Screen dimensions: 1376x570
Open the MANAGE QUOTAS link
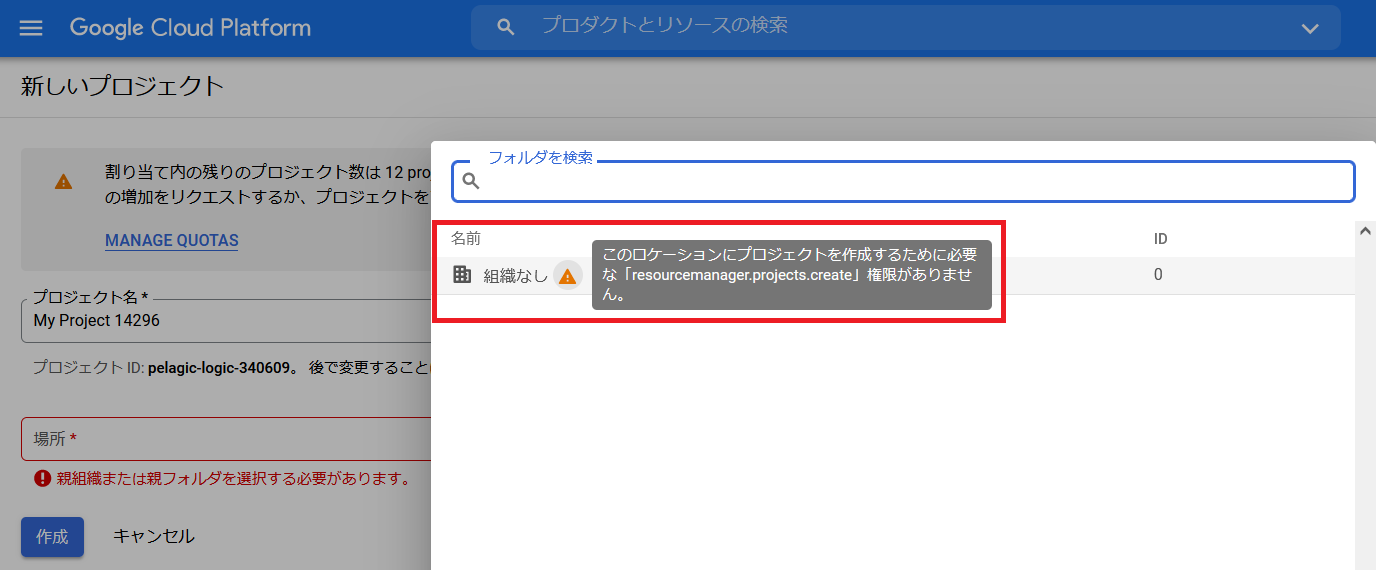[172, 240]
